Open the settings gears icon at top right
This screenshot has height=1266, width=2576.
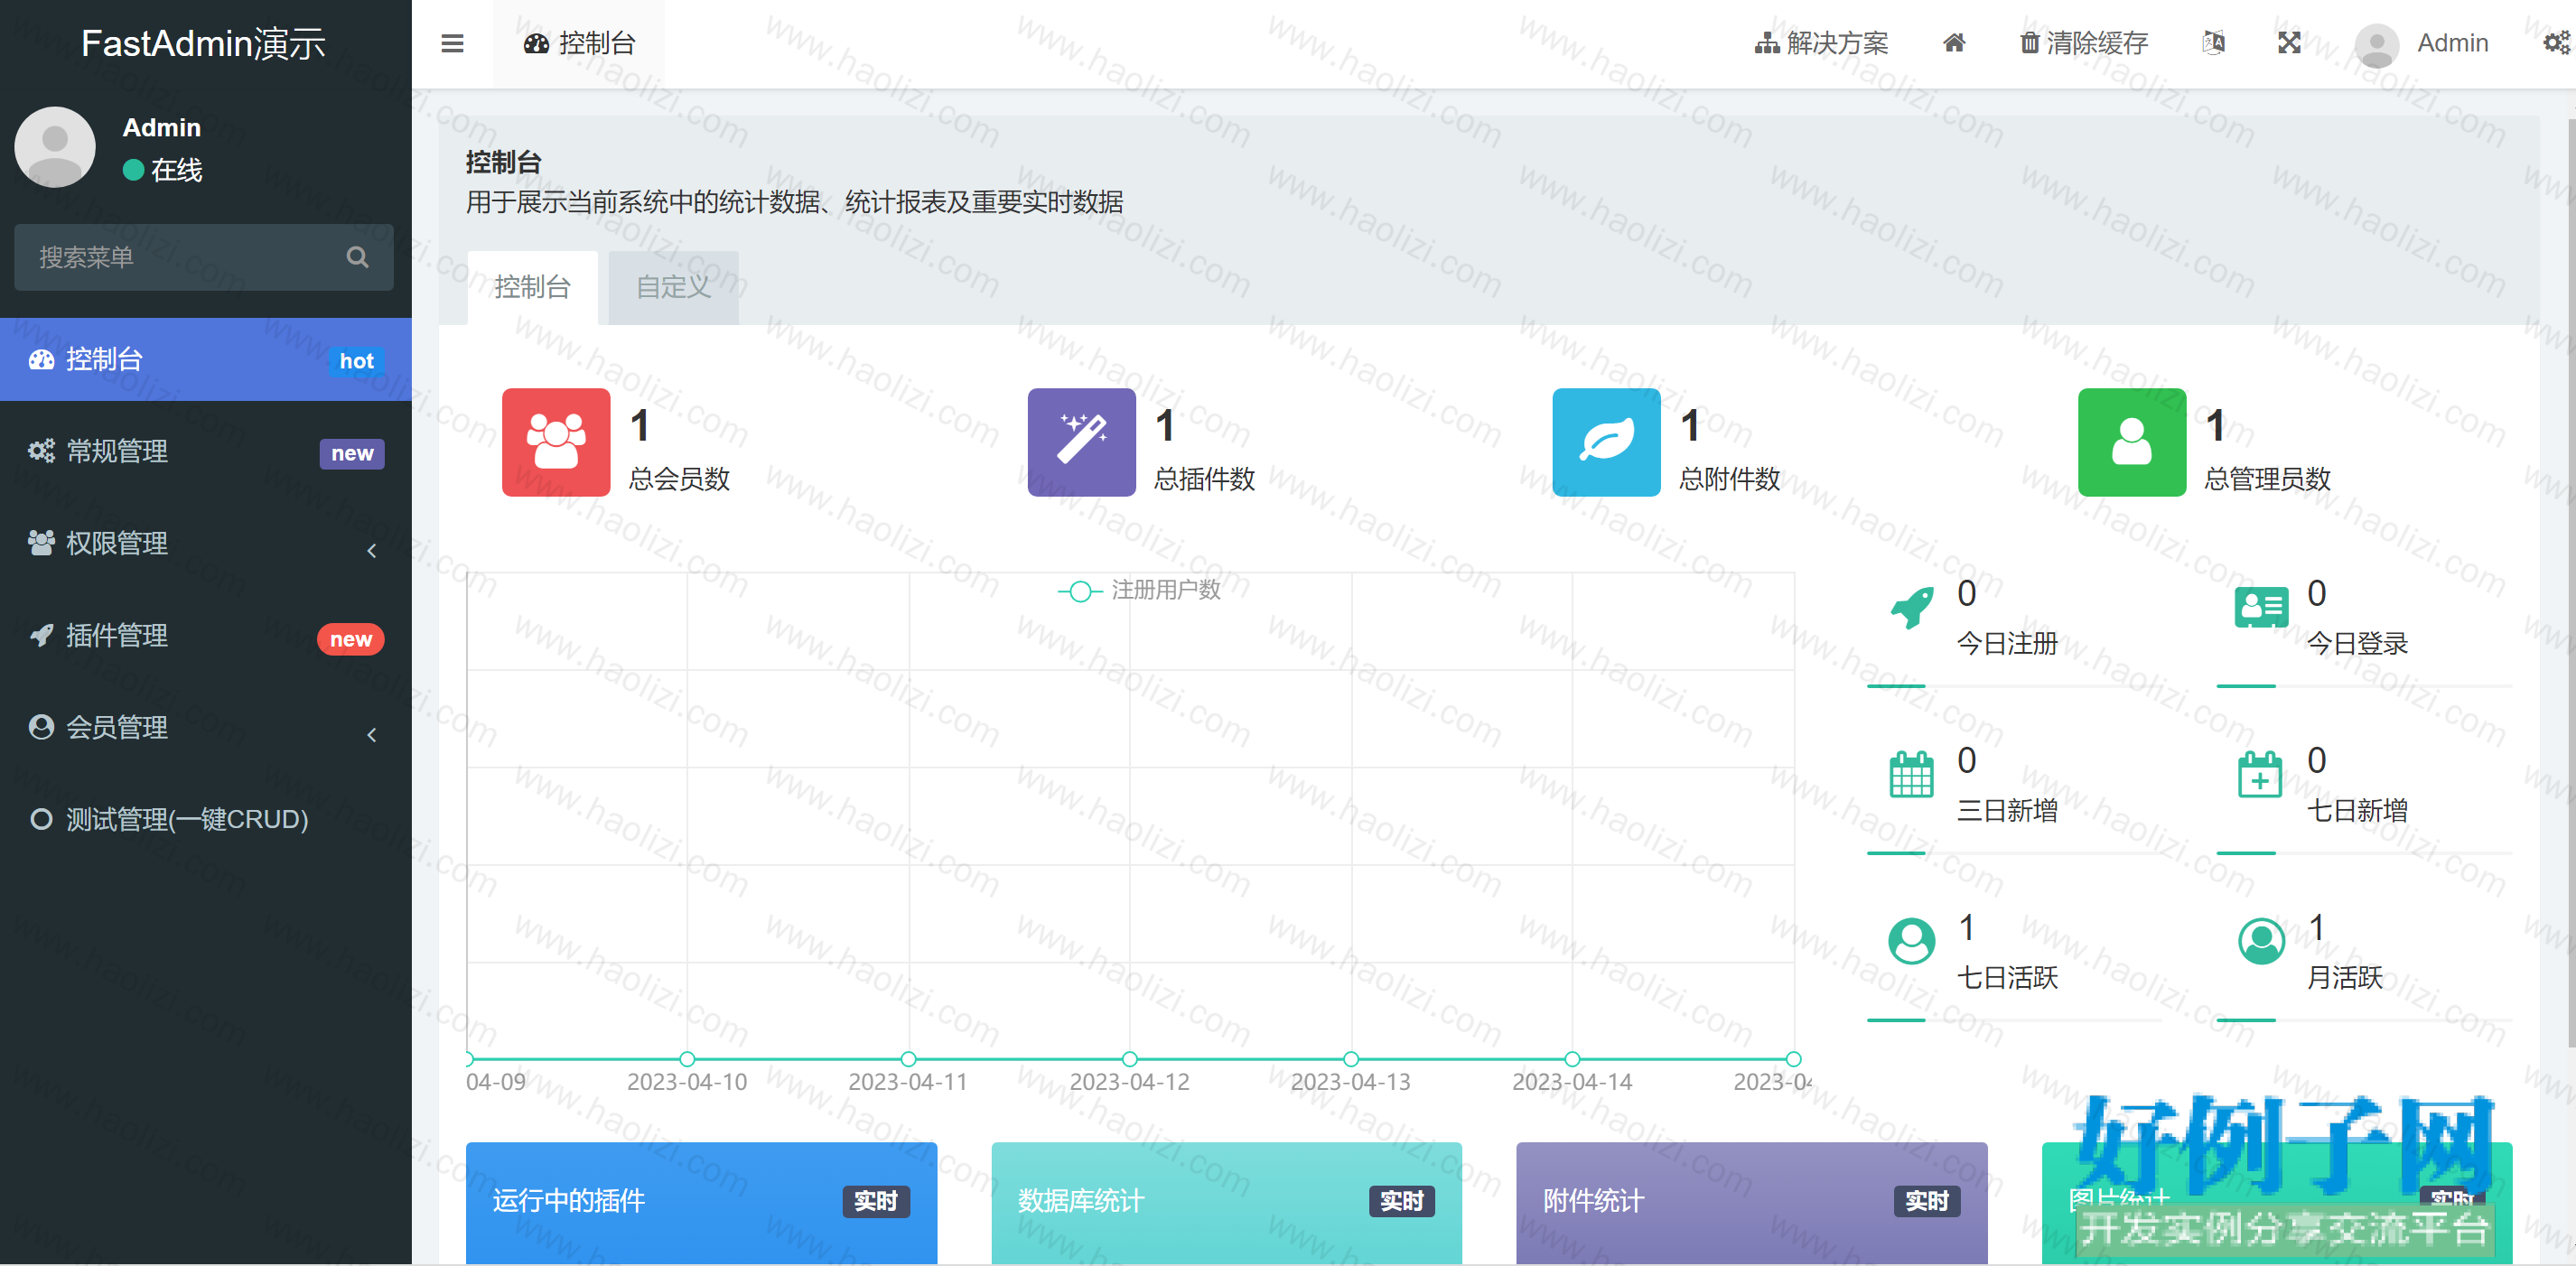pos(2556,43)
